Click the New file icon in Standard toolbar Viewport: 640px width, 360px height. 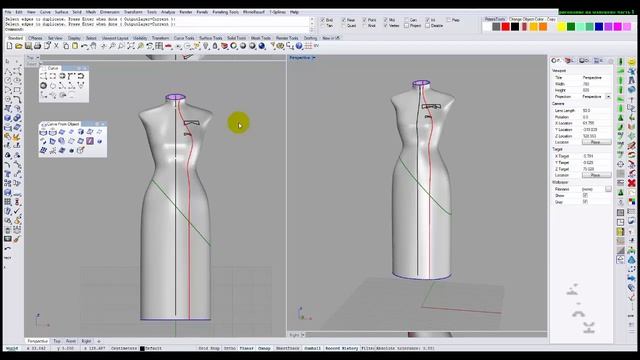coord(9,46)
